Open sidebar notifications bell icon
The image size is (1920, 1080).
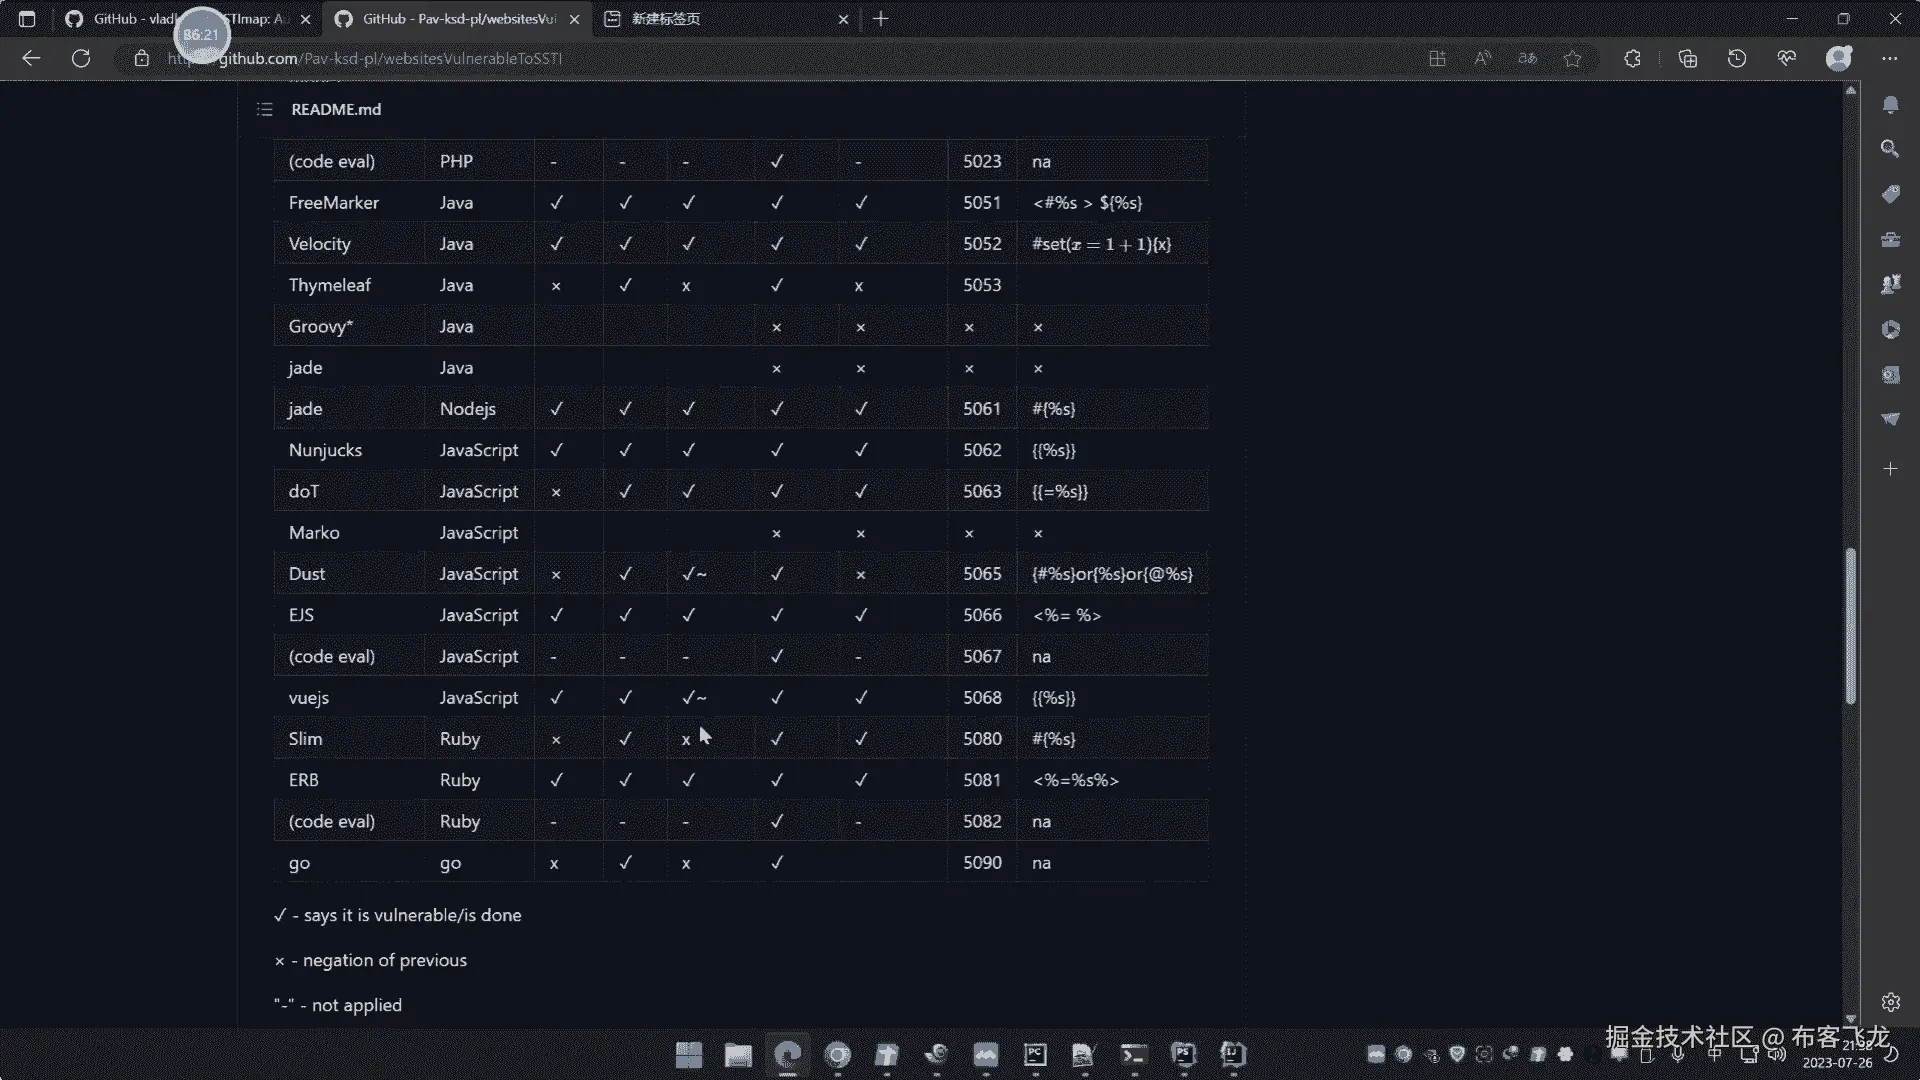(1889, 104)
